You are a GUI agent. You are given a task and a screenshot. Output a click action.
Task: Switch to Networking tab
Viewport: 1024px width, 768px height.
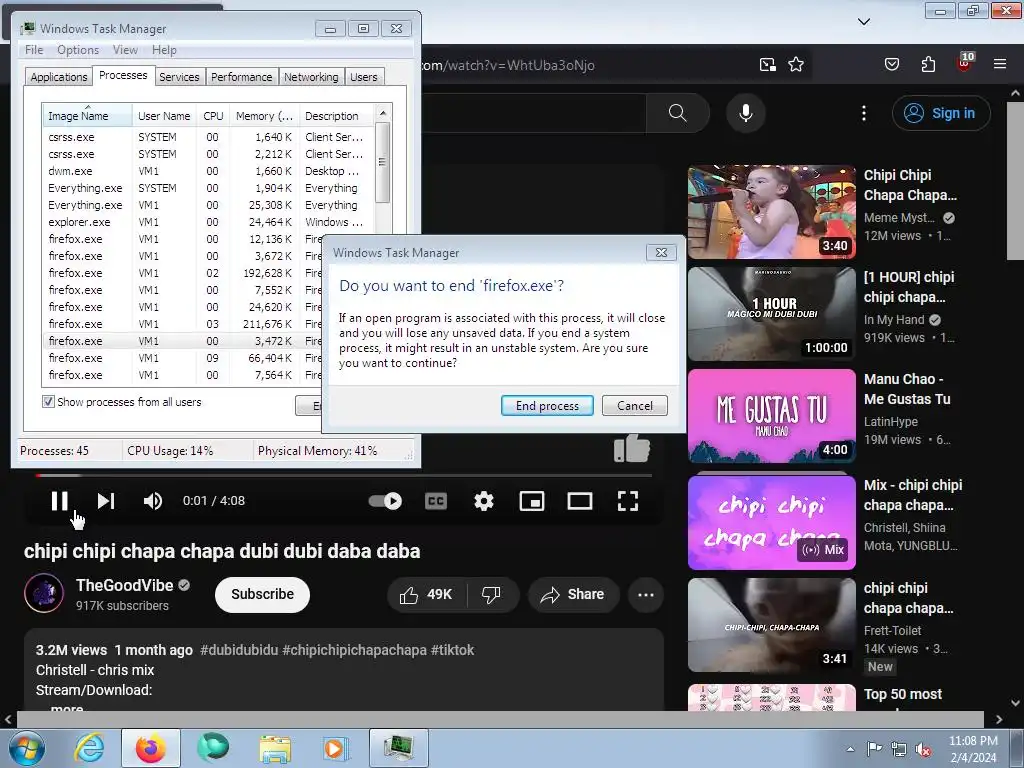click(311, 77)
